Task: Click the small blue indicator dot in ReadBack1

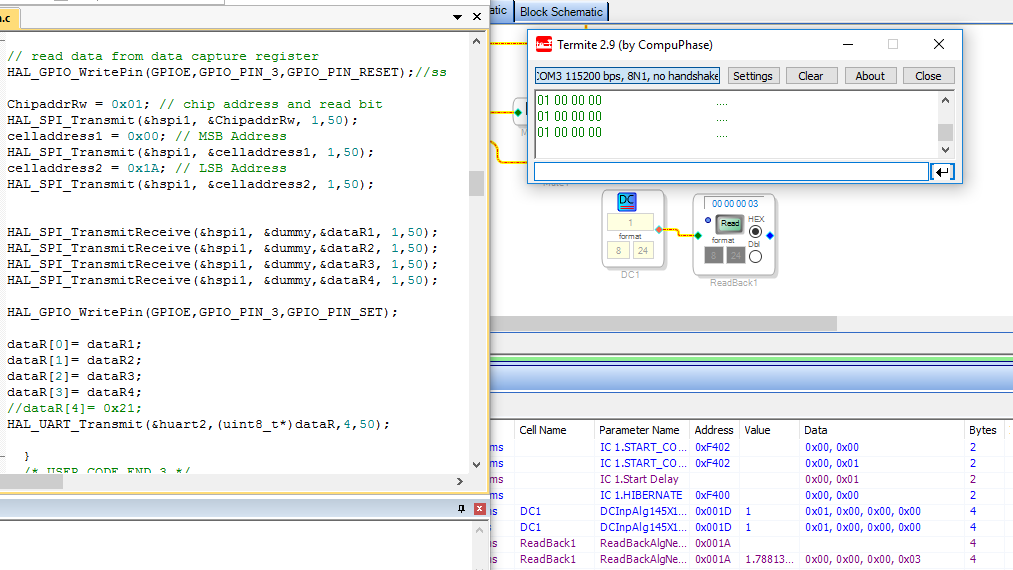Action: pyautogui.click(x=708, y=220)
